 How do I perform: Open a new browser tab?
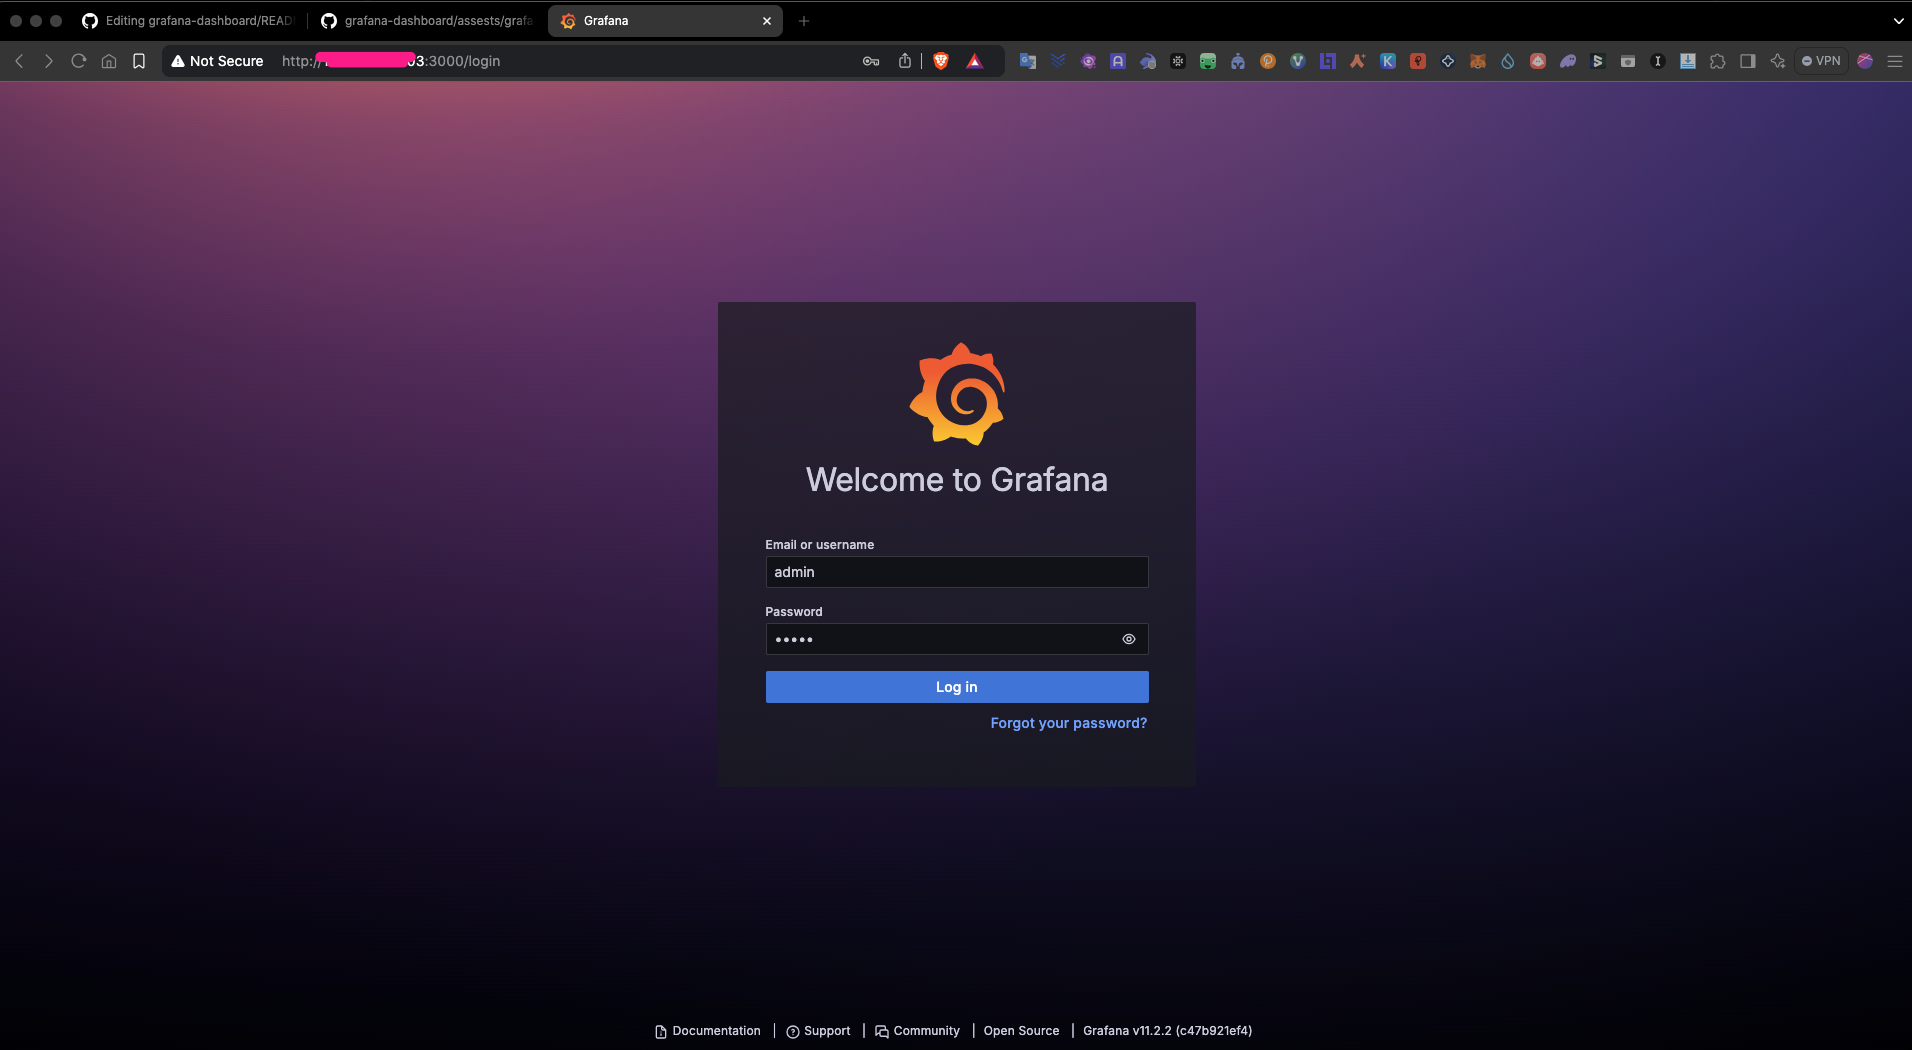[x=804, y=21]
